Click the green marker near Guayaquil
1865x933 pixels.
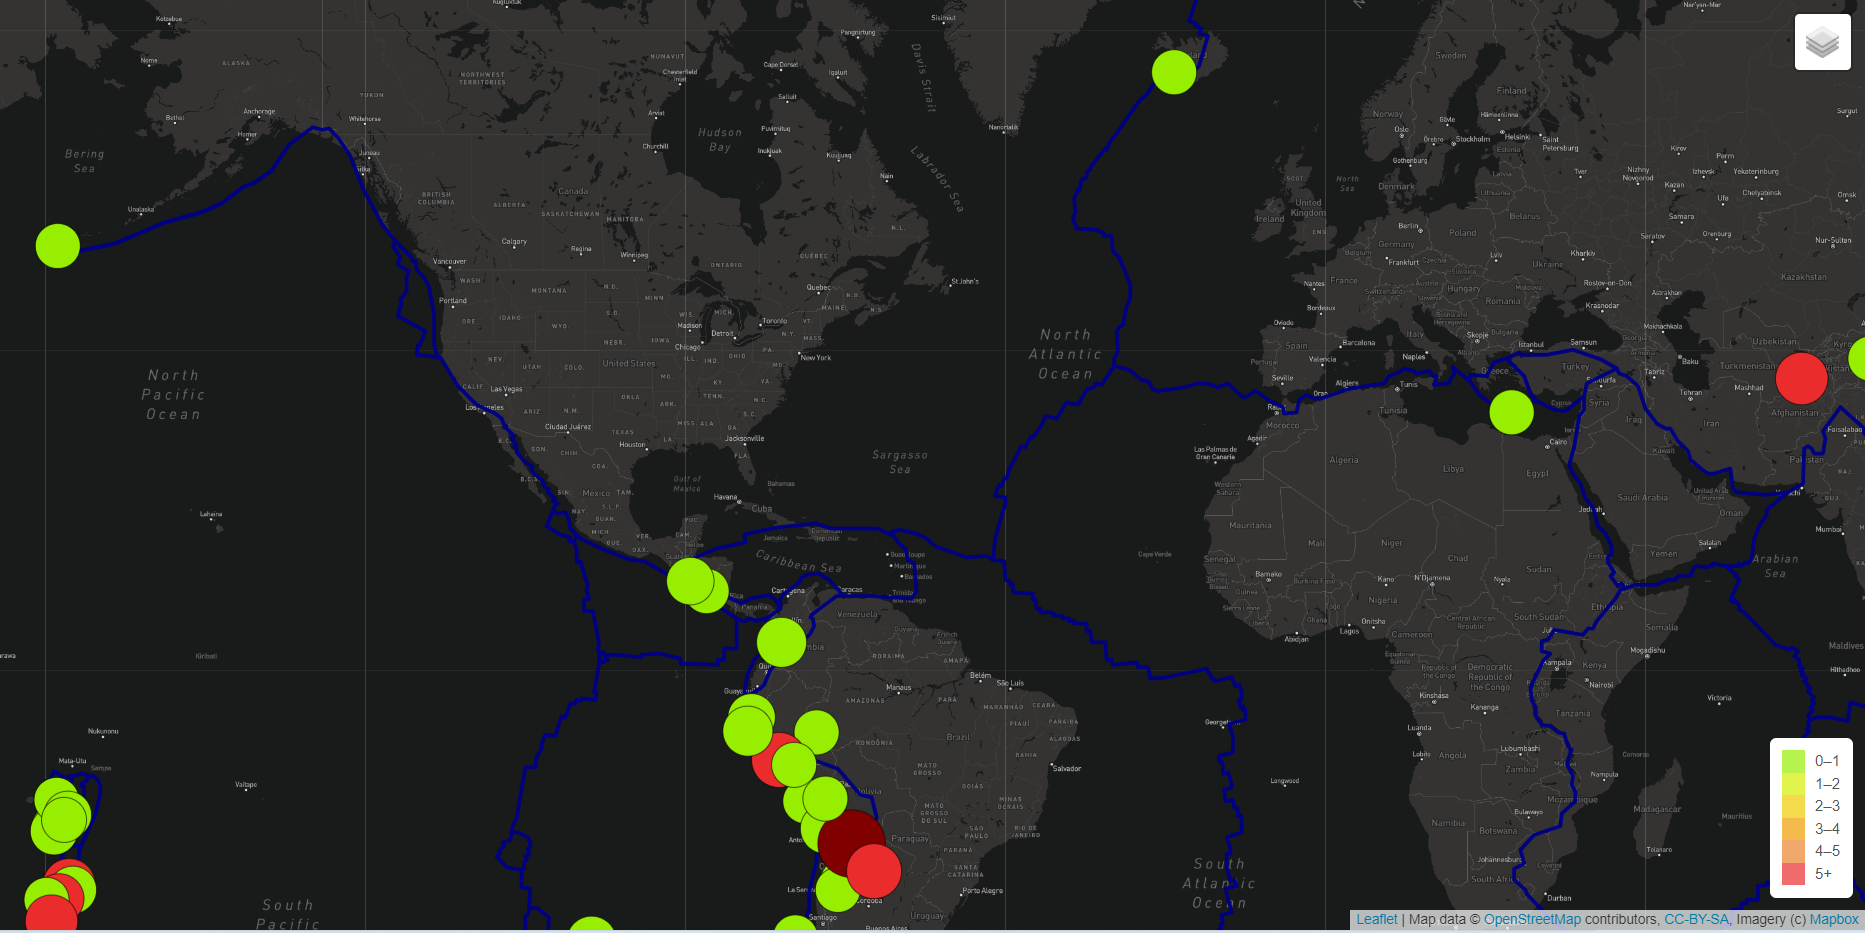[748, 729]
